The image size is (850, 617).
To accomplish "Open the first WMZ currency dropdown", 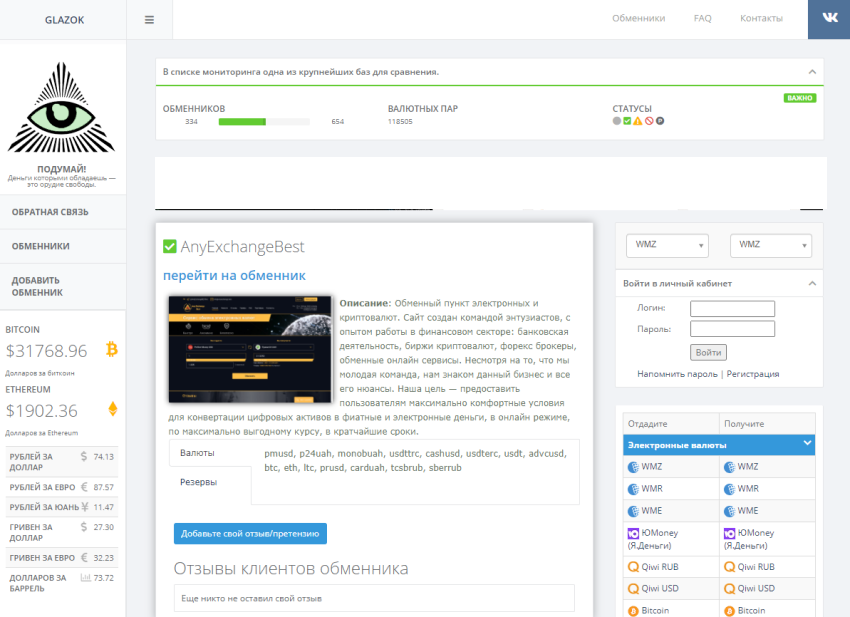I will pos(667,245).
